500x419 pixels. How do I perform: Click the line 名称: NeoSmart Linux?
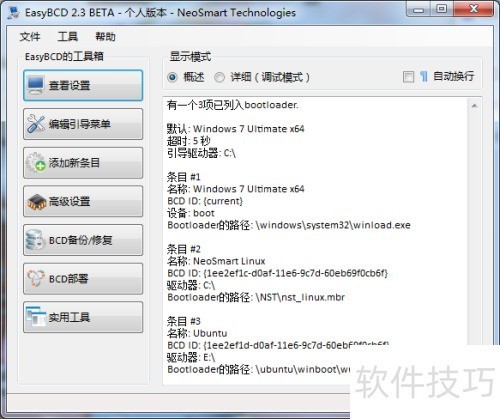(x=216, y=261)
